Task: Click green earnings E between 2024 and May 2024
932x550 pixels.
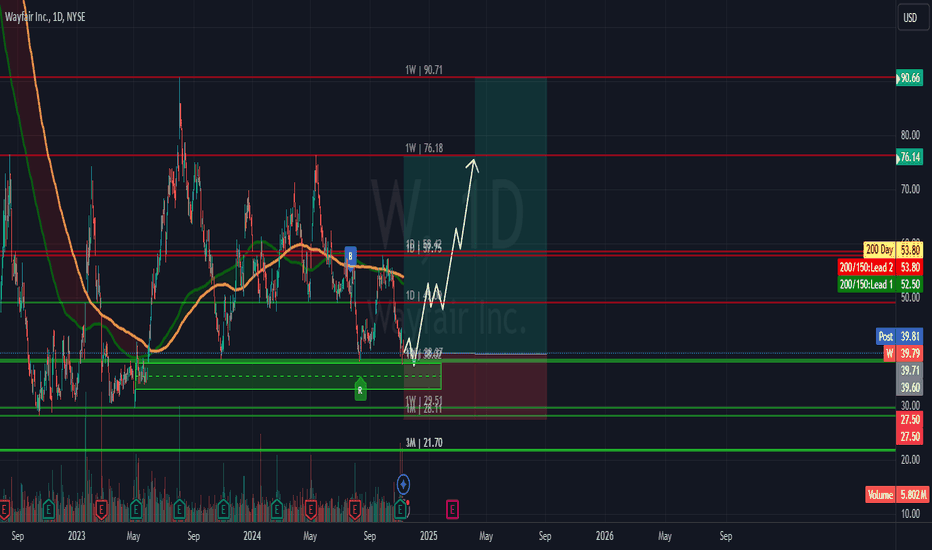Action: 276,510
